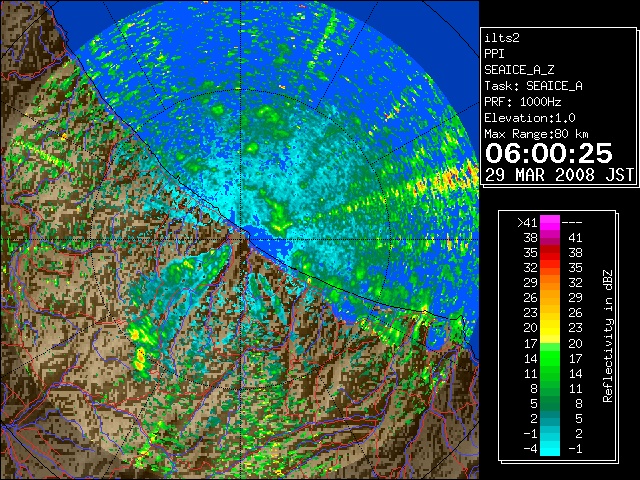
Task: Click the red 35 dBZ legend band
Action: point(550,253)
